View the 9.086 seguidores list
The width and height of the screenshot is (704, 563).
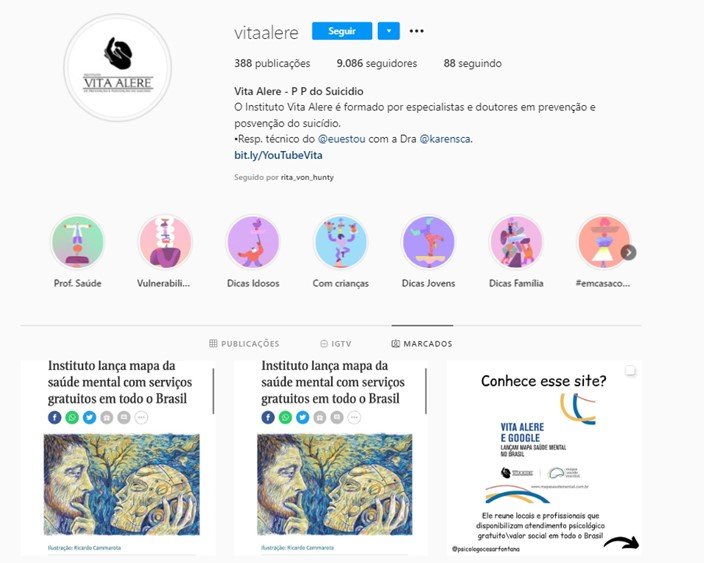tap(377, 63)
